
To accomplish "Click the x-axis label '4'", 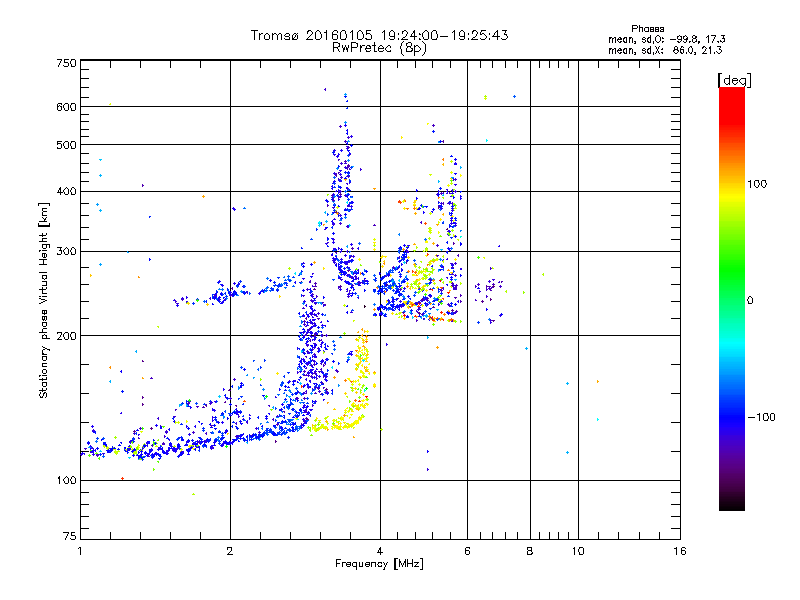I will (x=380, y=551).
